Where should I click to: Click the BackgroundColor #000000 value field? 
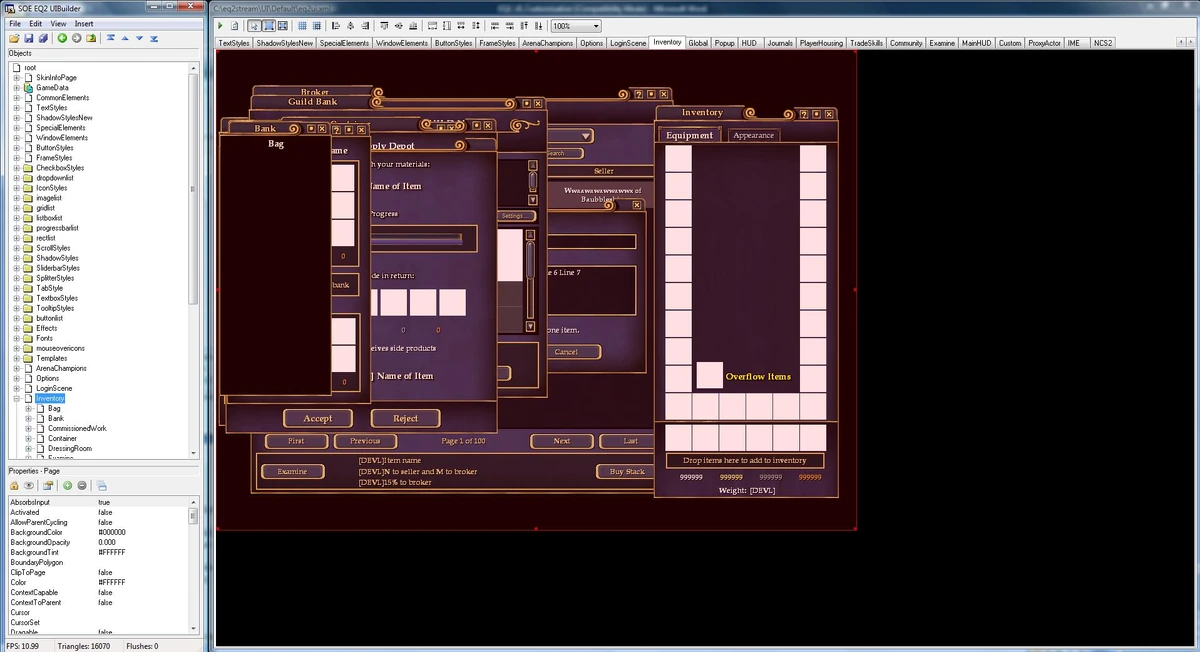coord(110,531)
